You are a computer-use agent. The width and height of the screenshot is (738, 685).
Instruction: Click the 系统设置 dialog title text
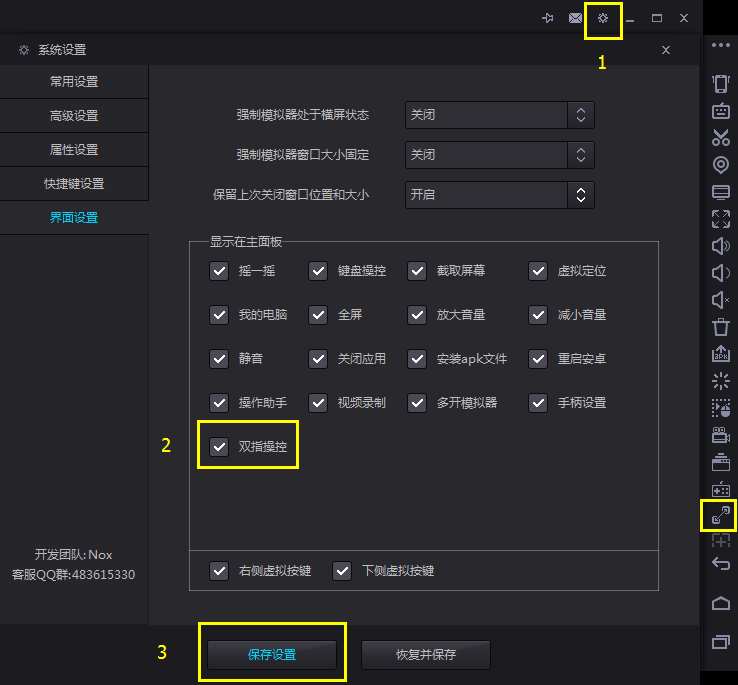(x=62, y=50)
